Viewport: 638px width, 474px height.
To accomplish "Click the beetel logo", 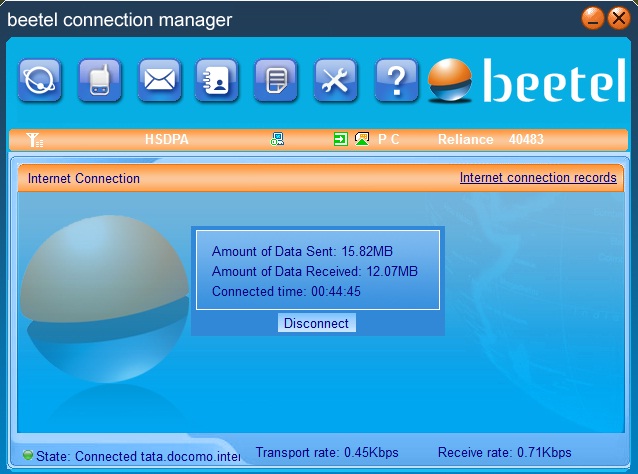I will point(527,80).
